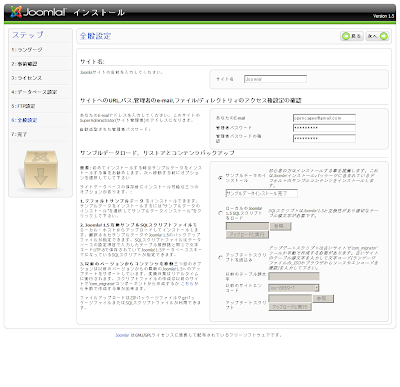400x387 pixels.
Task: Select the install sample data radio option
Action: click(220, 178)
